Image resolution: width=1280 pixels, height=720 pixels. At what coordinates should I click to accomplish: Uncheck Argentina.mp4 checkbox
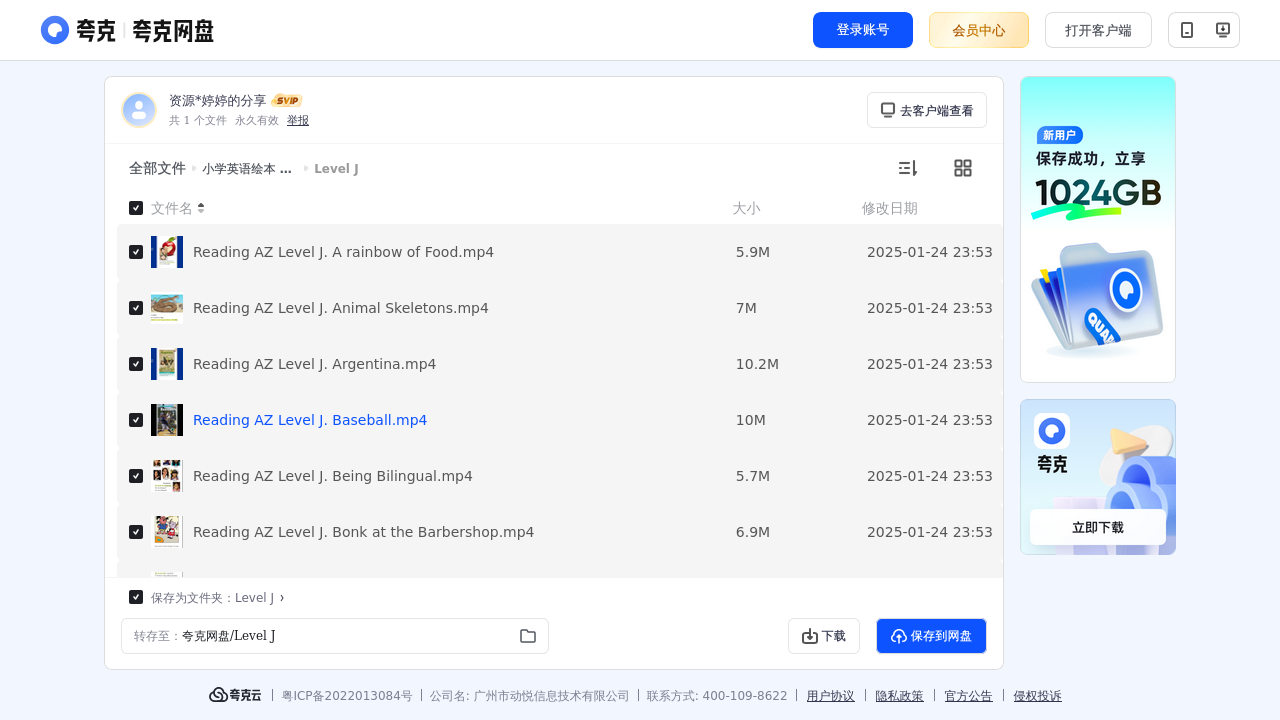(136, 364)
